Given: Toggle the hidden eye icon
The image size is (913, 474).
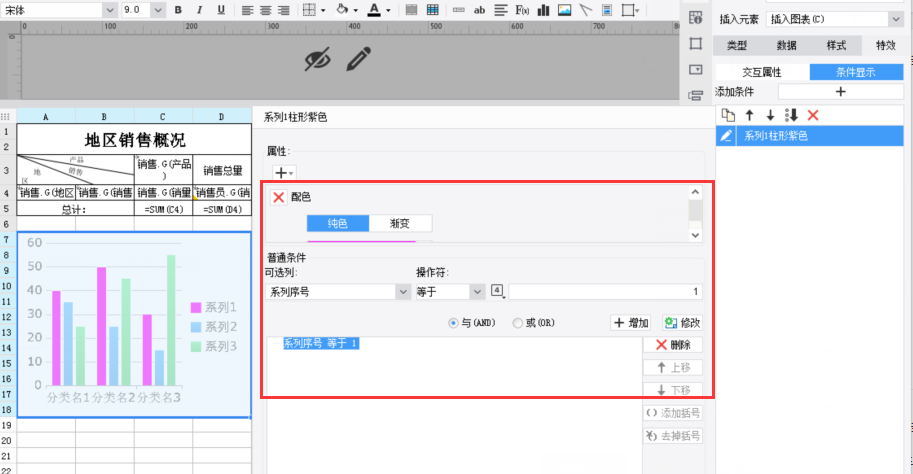Looking at the screenshot, I should pos(317,59).
